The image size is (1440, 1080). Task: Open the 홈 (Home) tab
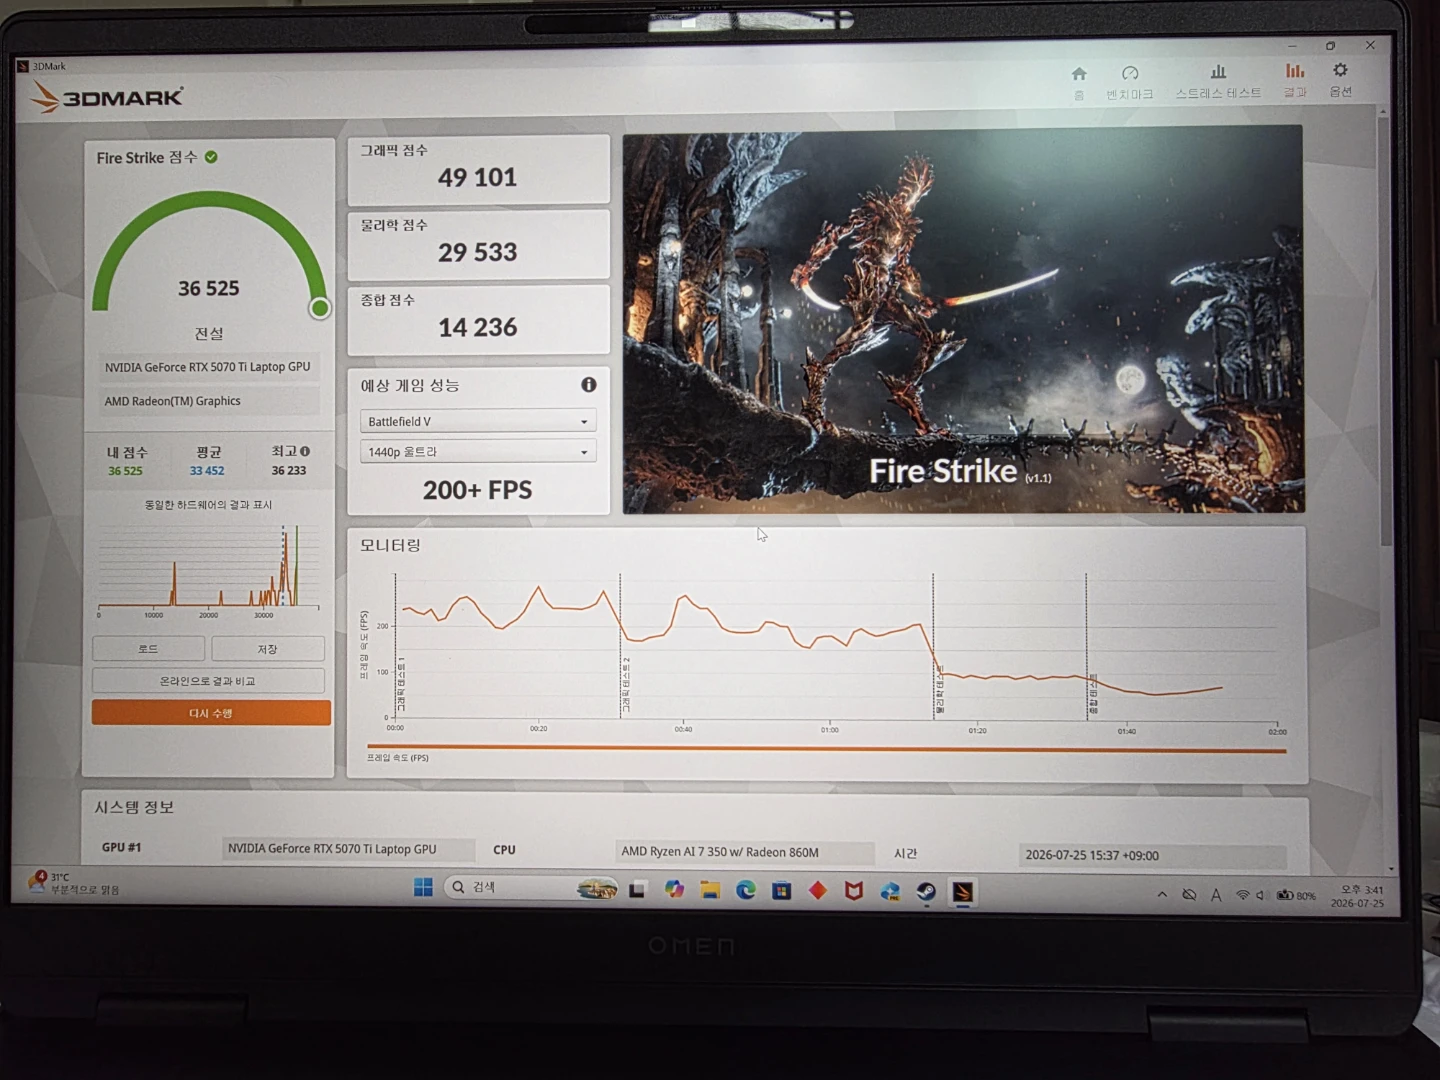tap(1079, 81)
